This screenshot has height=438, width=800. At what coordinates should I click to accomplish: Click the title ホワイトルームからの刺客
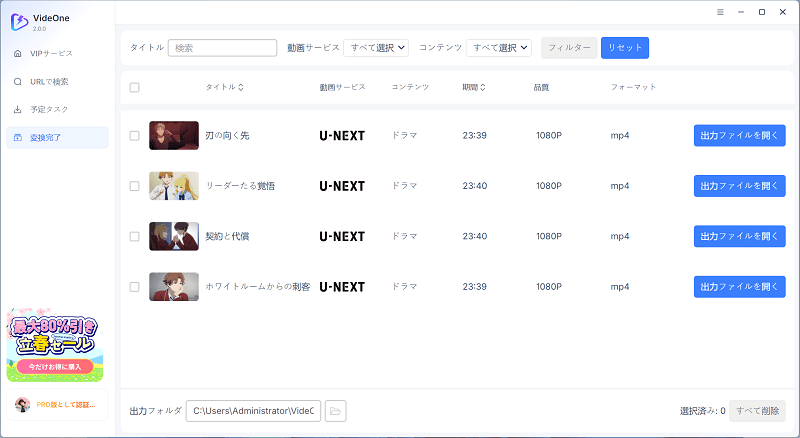pyautogui.click(x=258, y=287)
